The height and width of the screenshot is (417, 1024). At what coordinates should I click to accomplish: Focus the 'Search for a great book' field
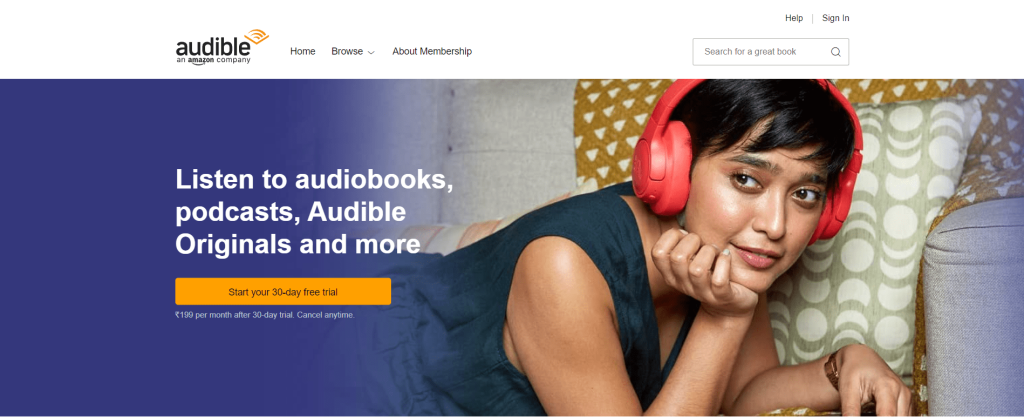click(771, 52)
